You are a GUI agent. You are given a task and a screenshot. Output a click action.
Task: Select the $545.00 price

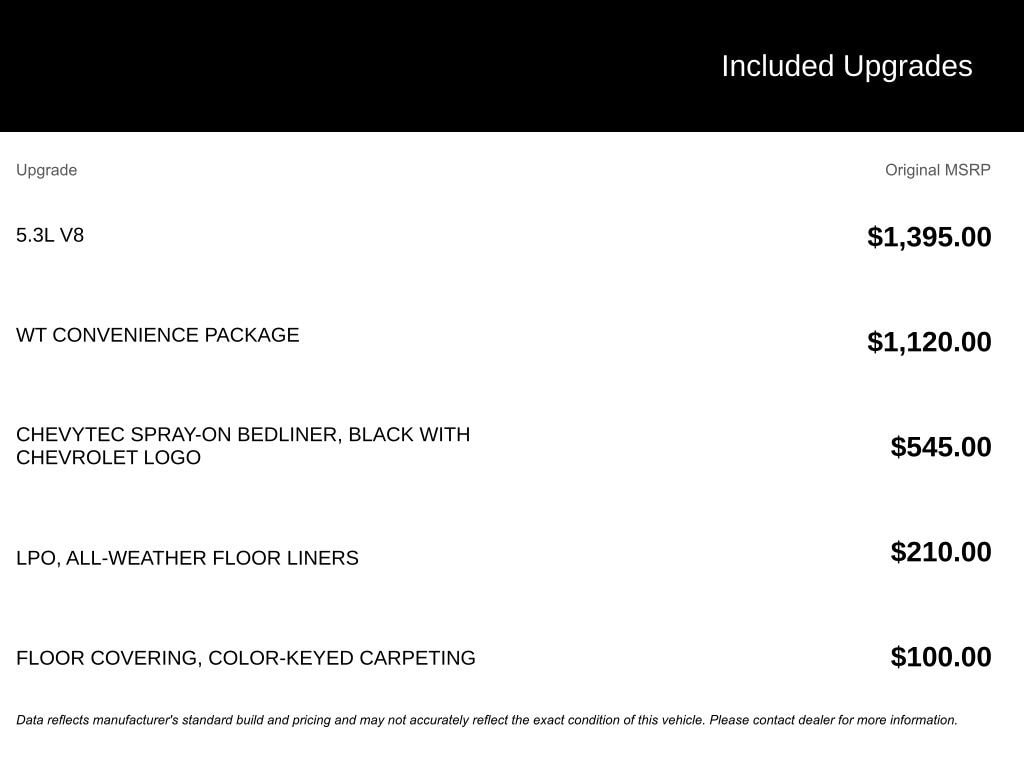coord(941,447)
